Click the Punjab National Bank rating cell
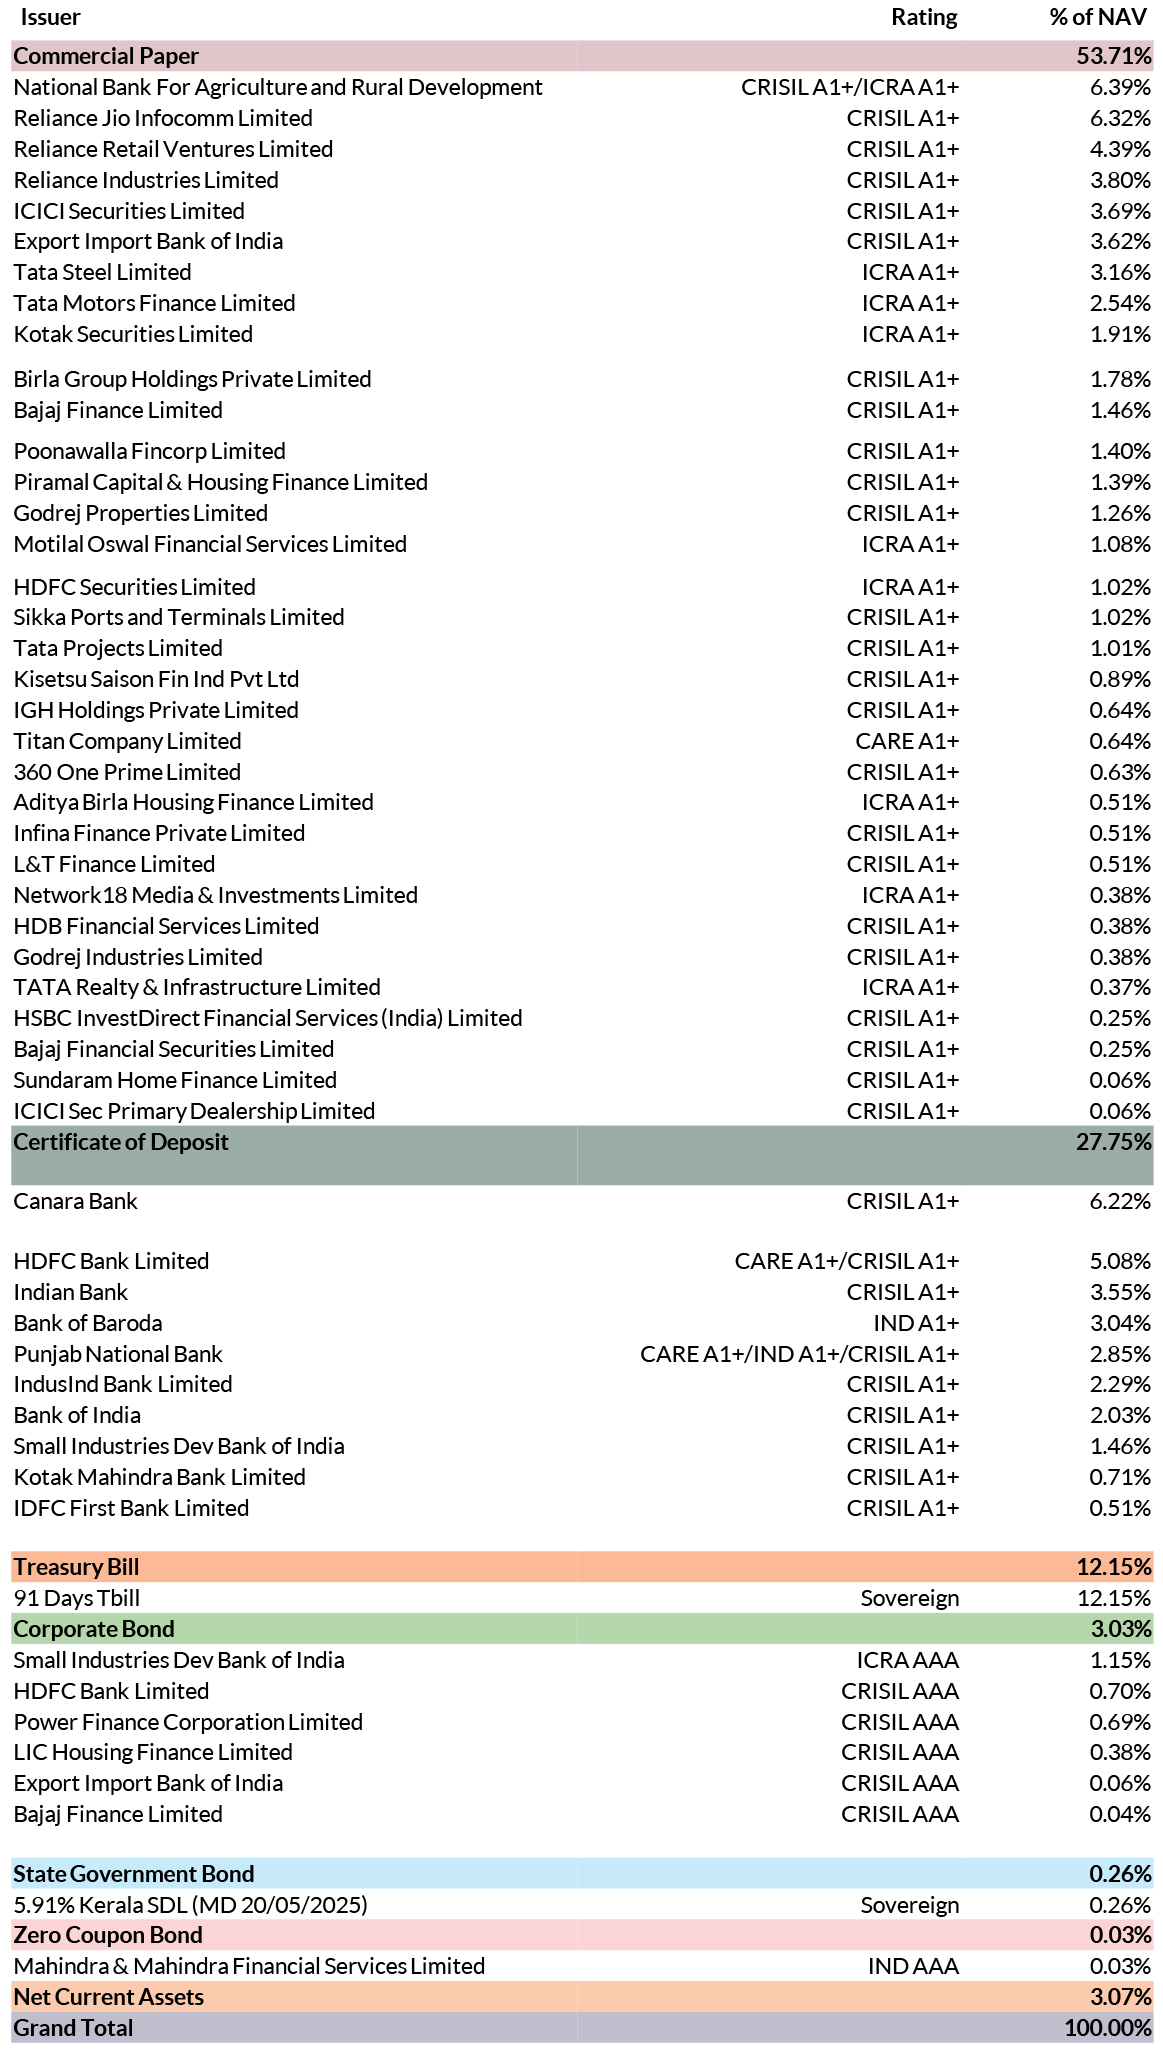The width and height of the screenshot is (1163, 2052). pyautogui.click(x=800, y=1354)
